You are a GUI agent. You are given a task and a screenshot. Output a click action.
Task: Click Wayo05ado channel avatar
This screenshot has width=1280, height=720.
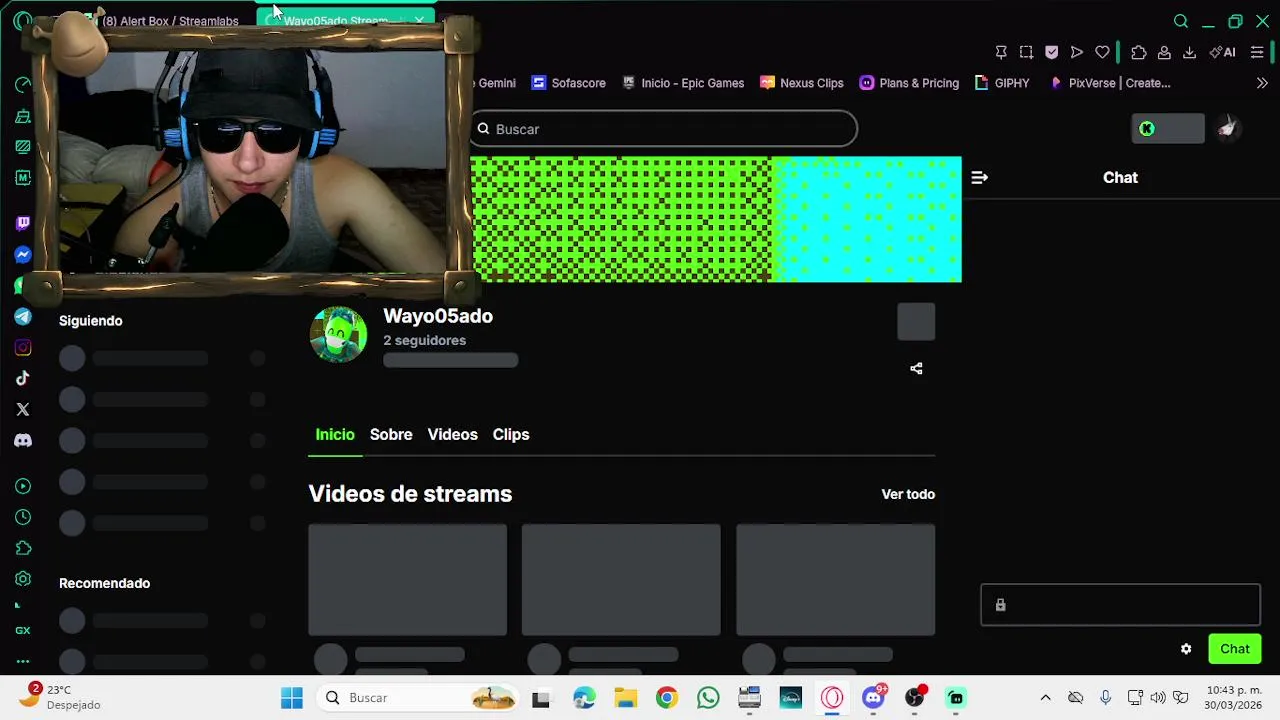(339, 334)
